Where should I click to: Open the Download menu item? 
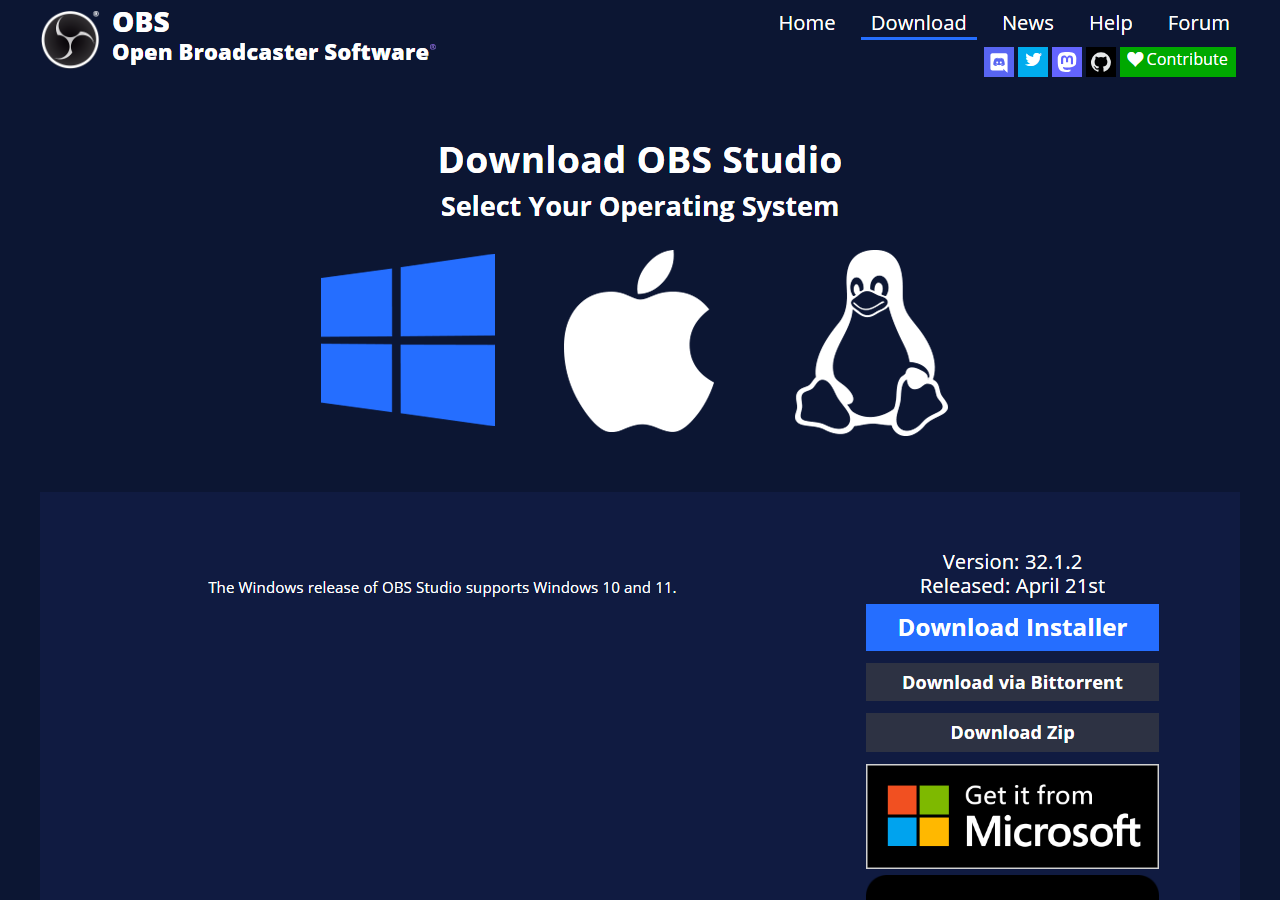919,23
